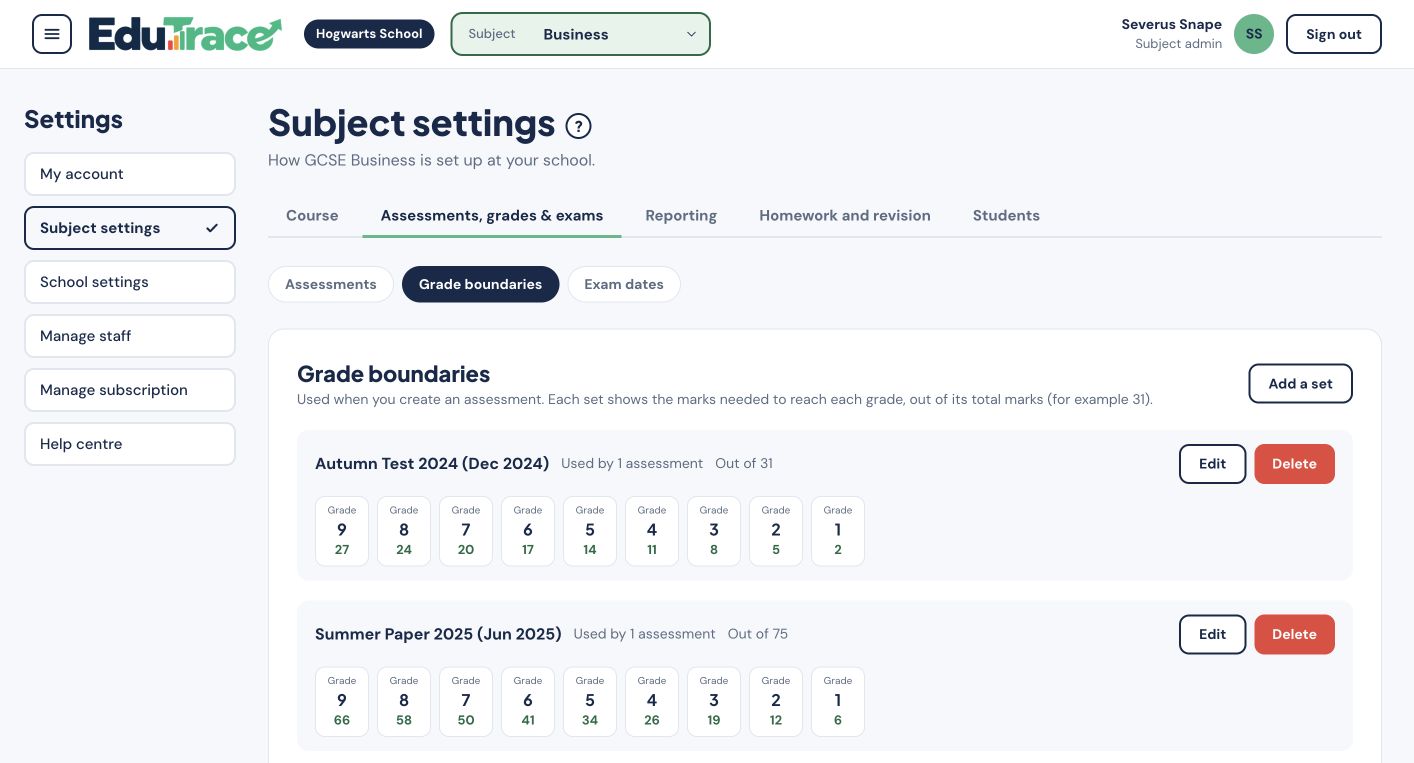Open School settings
The image size is (1414, 763).
coord(130,282)
